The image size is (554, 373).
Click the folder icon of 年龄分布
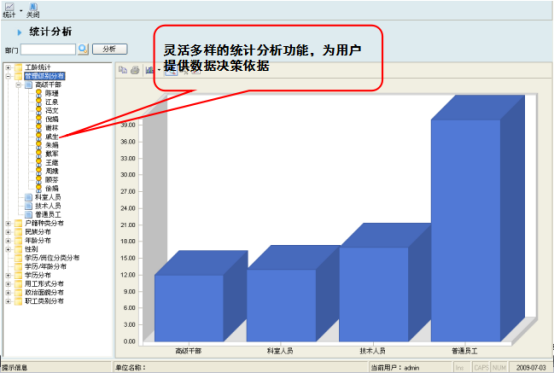pos(18,241)
